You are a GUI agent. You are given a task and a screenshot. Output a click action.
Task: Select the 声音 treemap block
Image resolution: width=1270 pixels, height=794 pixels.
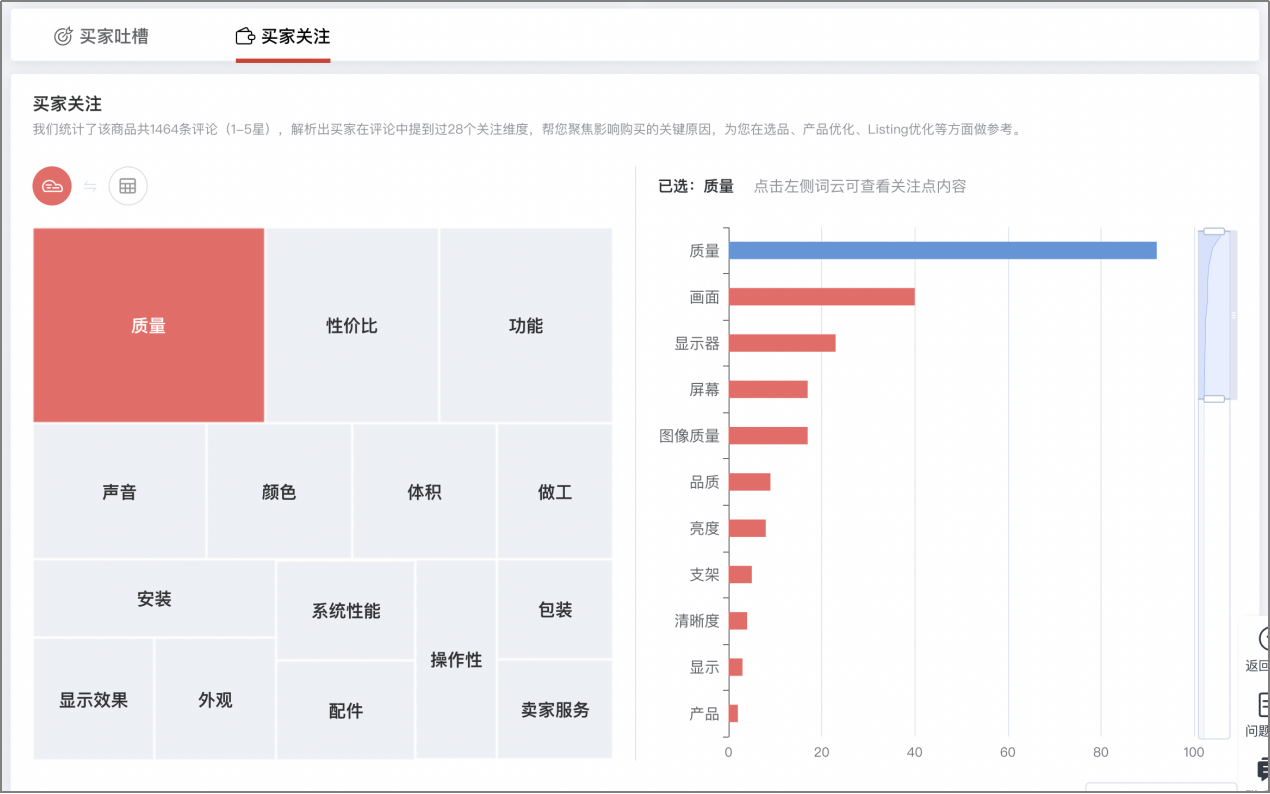tap(119, 491)
